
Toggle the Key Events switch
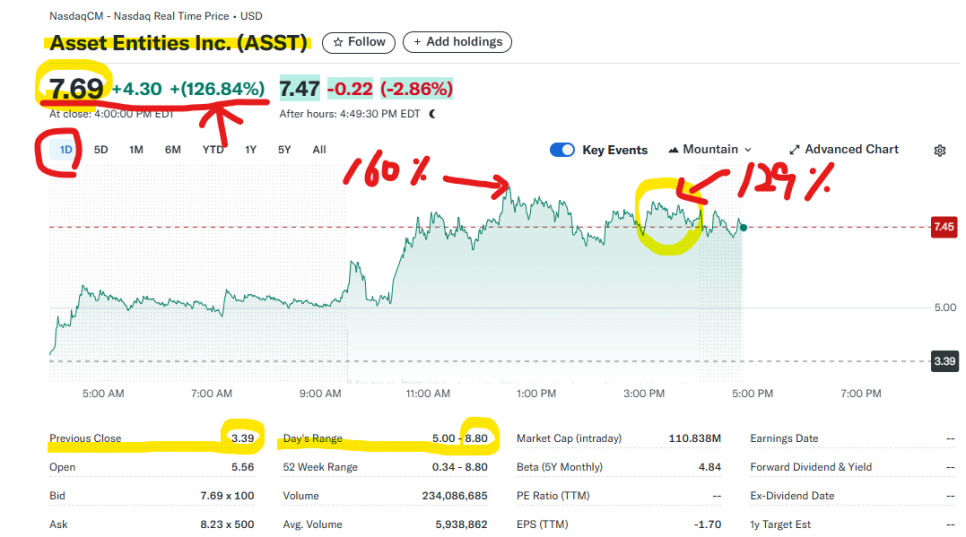tap(562, 150)
